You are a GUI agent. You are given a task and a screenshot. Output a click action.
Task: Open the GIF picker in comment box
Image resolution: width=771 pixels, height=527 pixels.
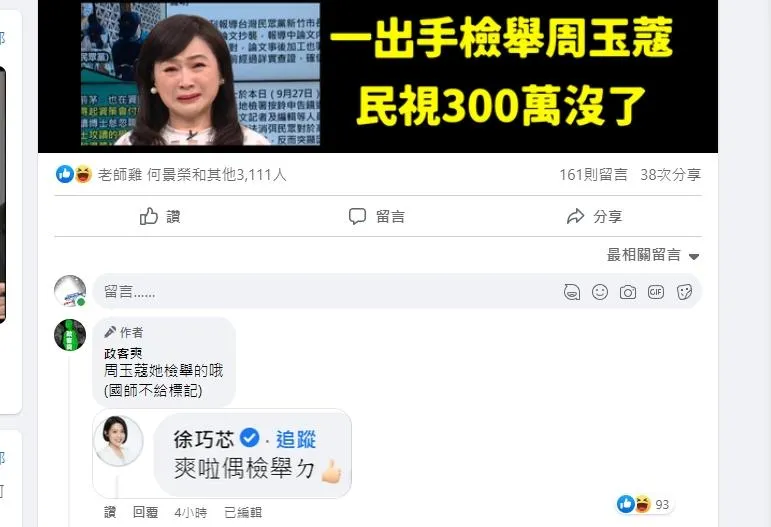coord(656,292)
